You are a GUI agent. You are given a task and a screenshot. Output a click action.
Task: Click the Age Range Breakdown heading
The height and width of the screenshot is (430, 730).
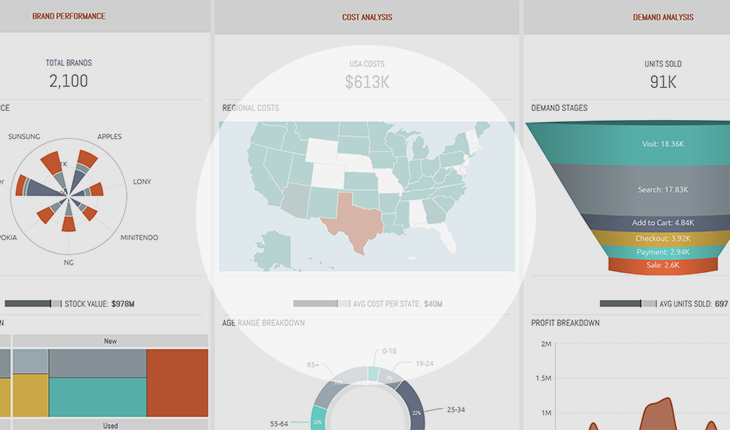point(264,323)
